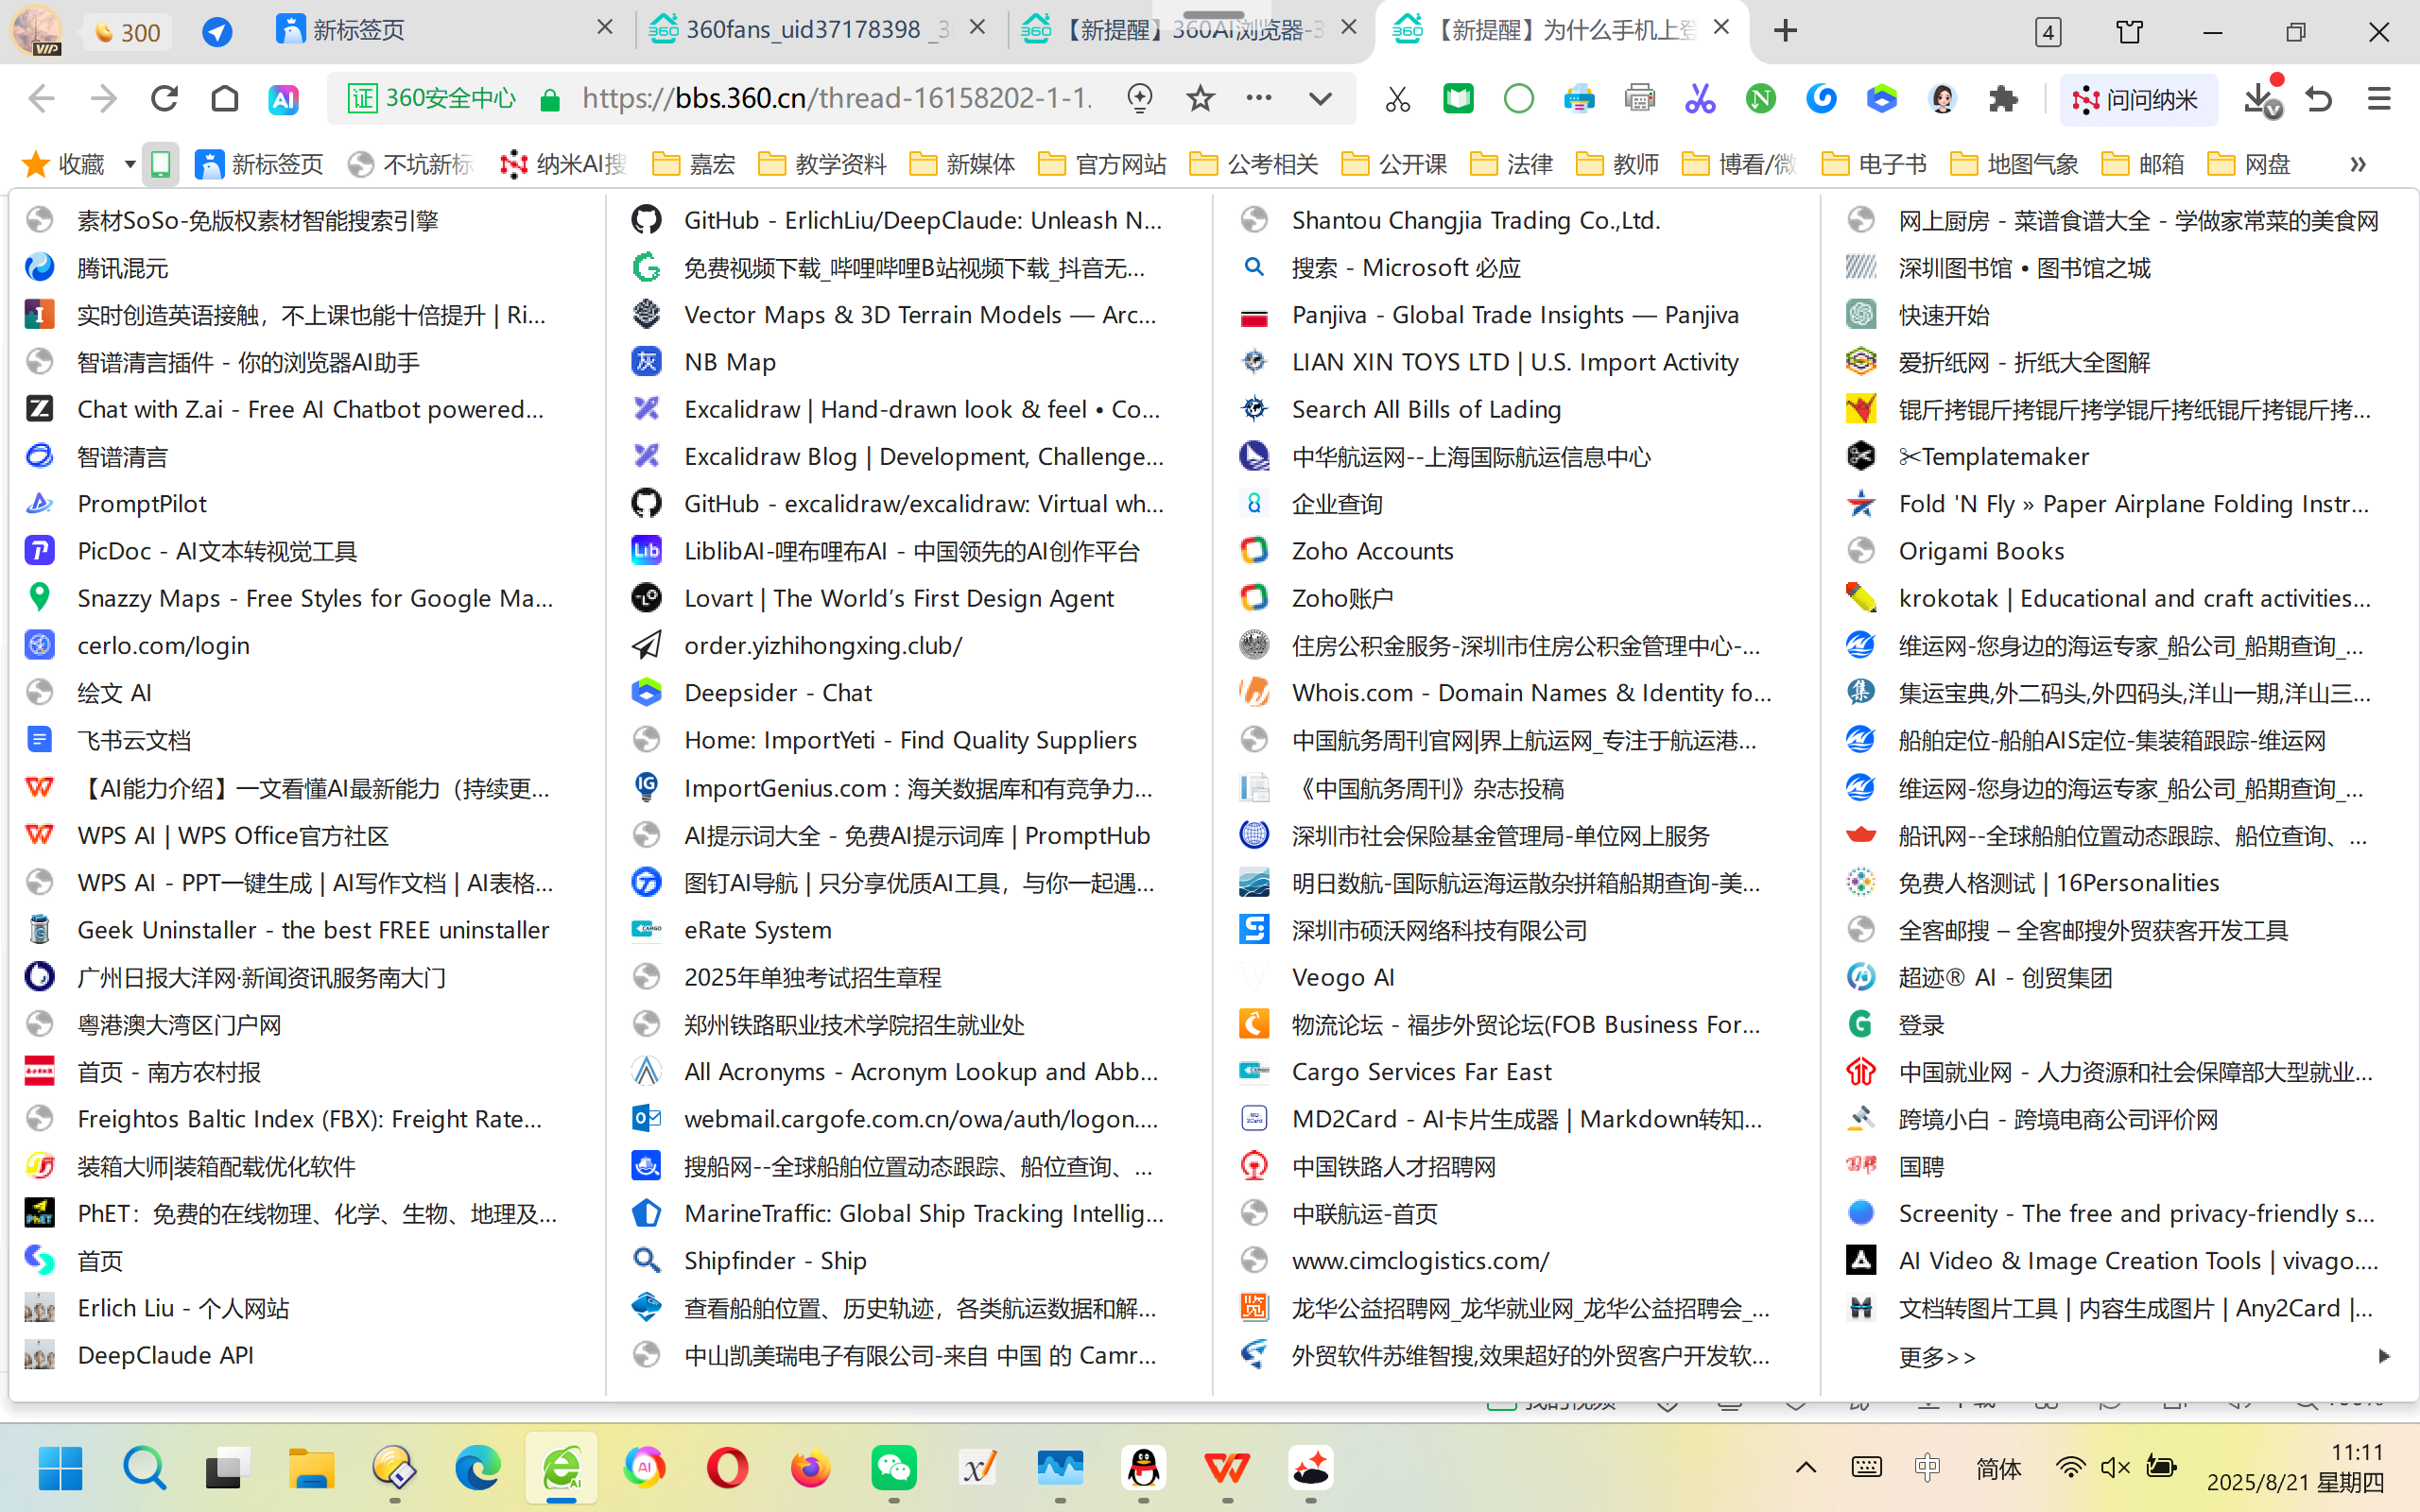Click the purple scissors extension icon
Screen dimensions: 2420x1512
1700,99
